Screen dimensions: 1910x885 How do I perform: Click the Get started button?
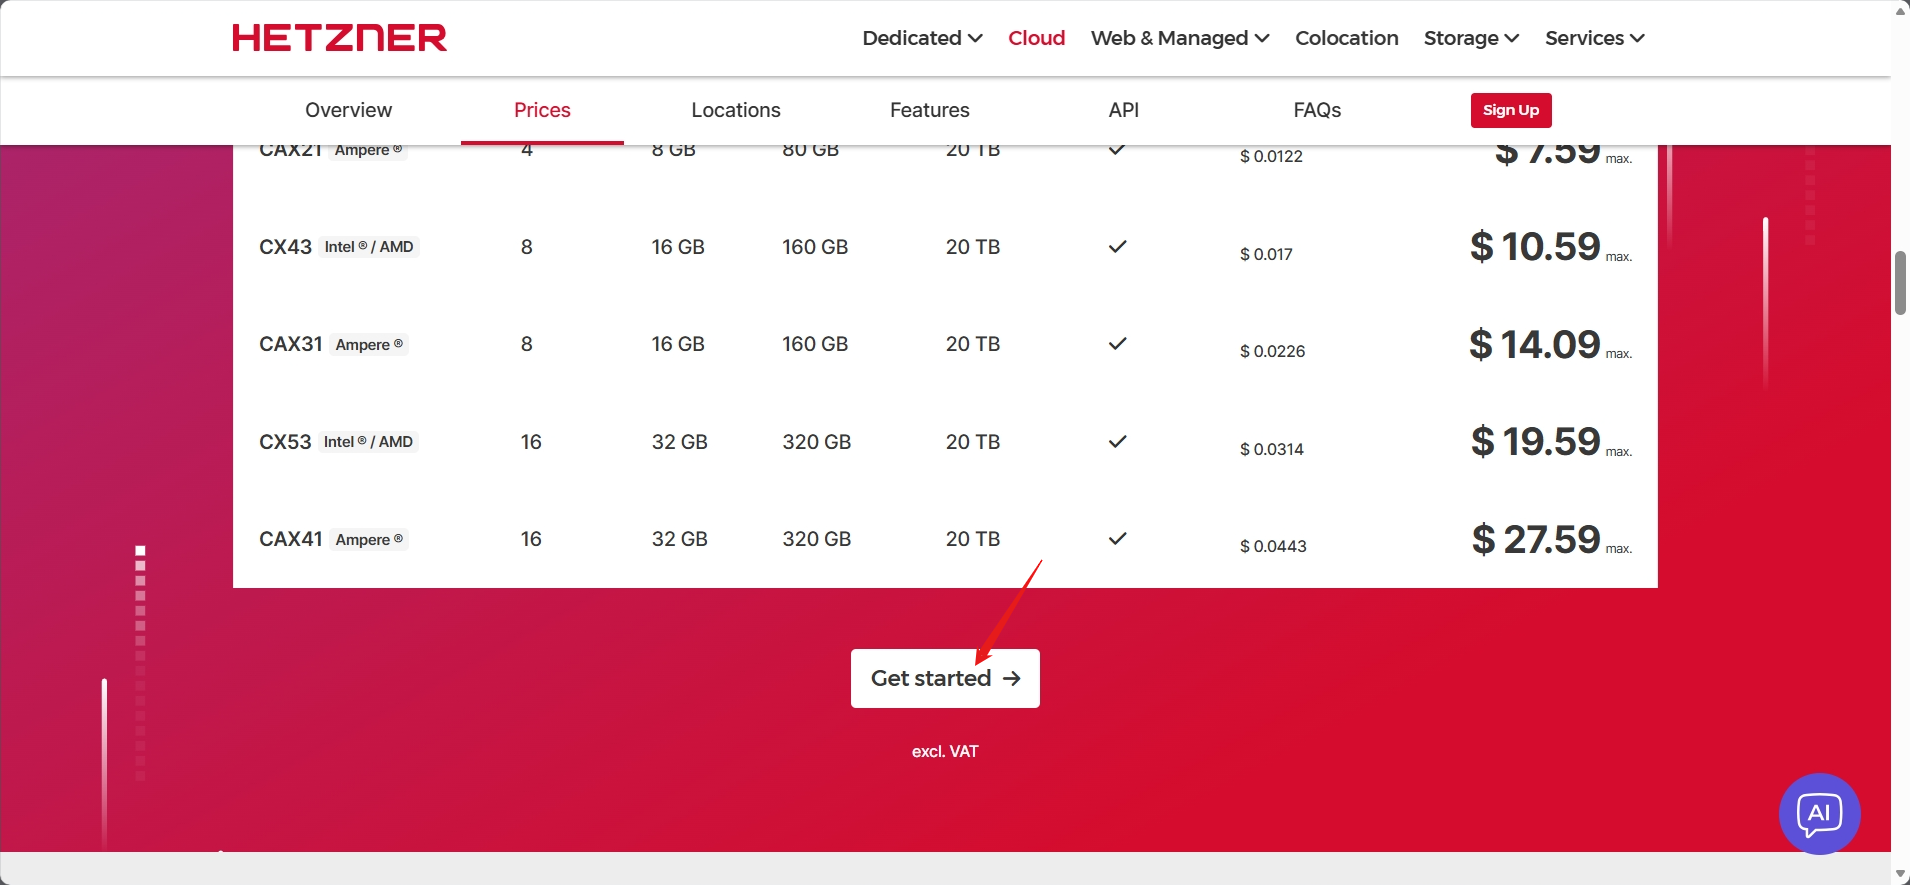coord(945,678)
